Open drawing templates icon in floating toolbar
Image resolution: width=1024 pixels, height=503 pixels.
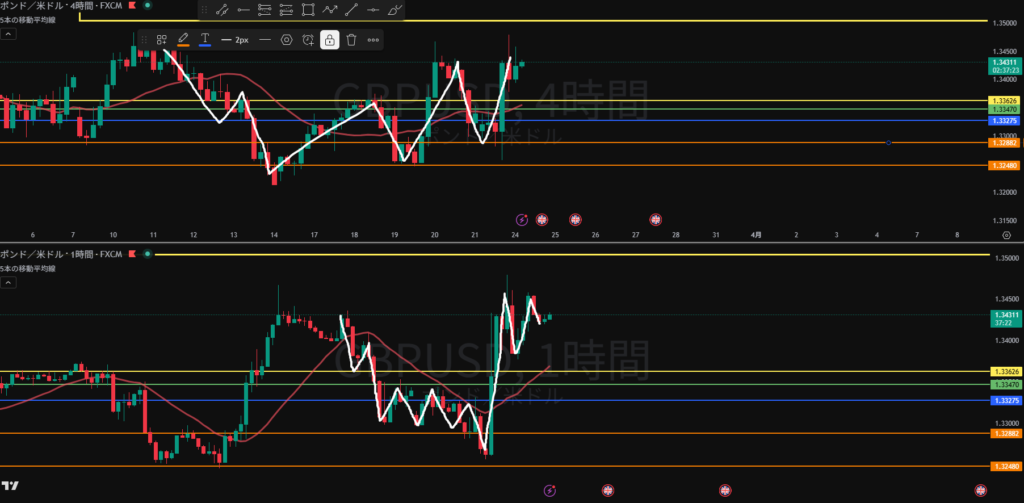pyautogui.click(x=161, y=40)
